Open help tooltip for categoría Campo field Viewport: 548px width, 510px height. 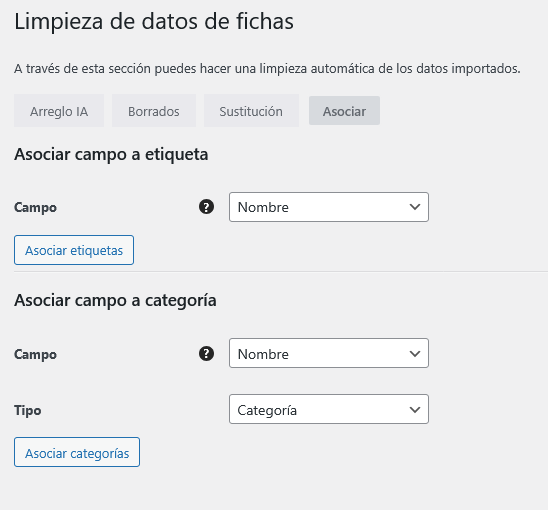click(206, 354)
